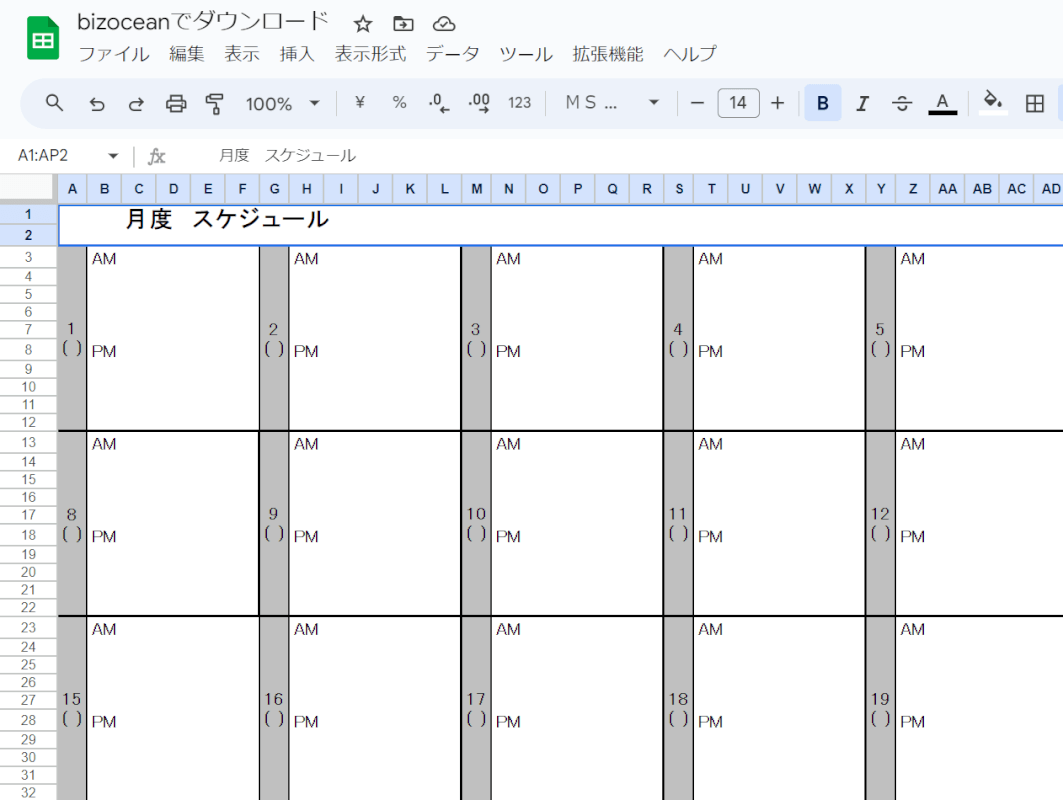Viewport: 1063px width, 800px height.
Task: Toggle italic text formatting
Action: point(862,103)
